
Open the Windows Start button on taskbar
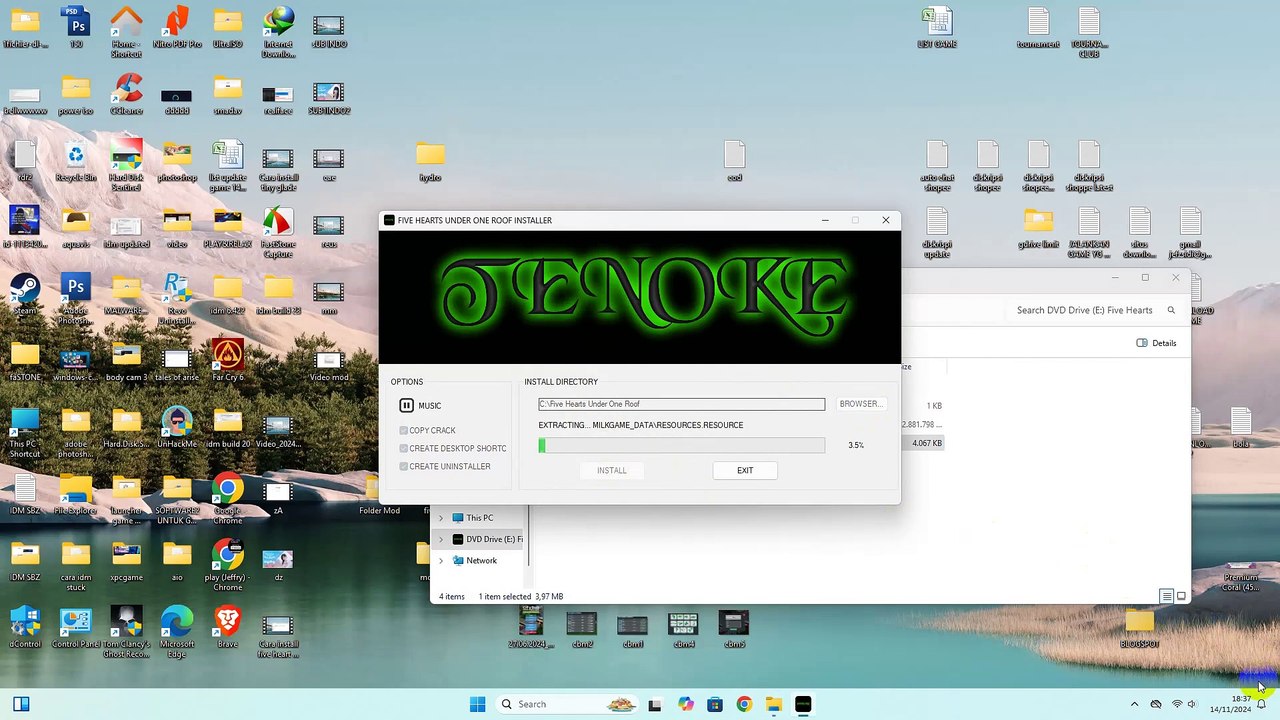click(x=477, y=704)
